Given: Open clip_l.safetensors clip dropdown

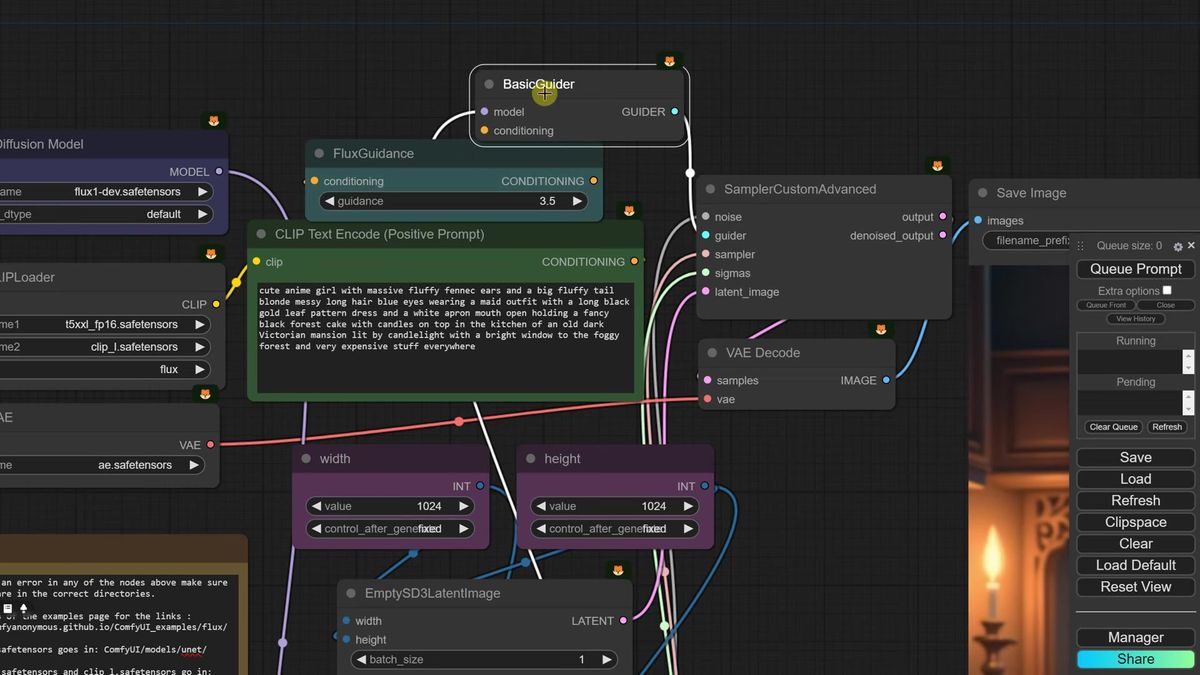Looking at the screenshot, I should 104,347.
